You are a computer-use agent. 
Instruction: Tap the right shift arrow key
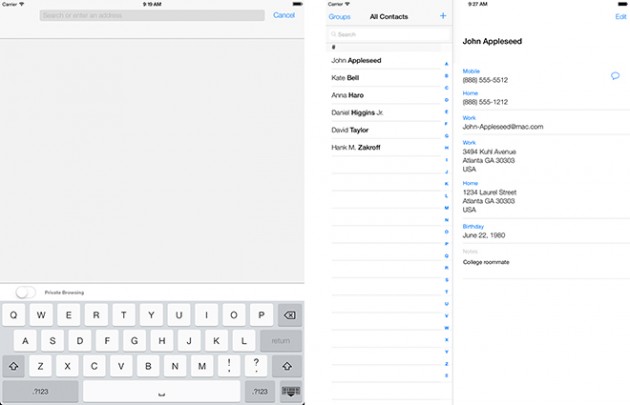(287, 366)
